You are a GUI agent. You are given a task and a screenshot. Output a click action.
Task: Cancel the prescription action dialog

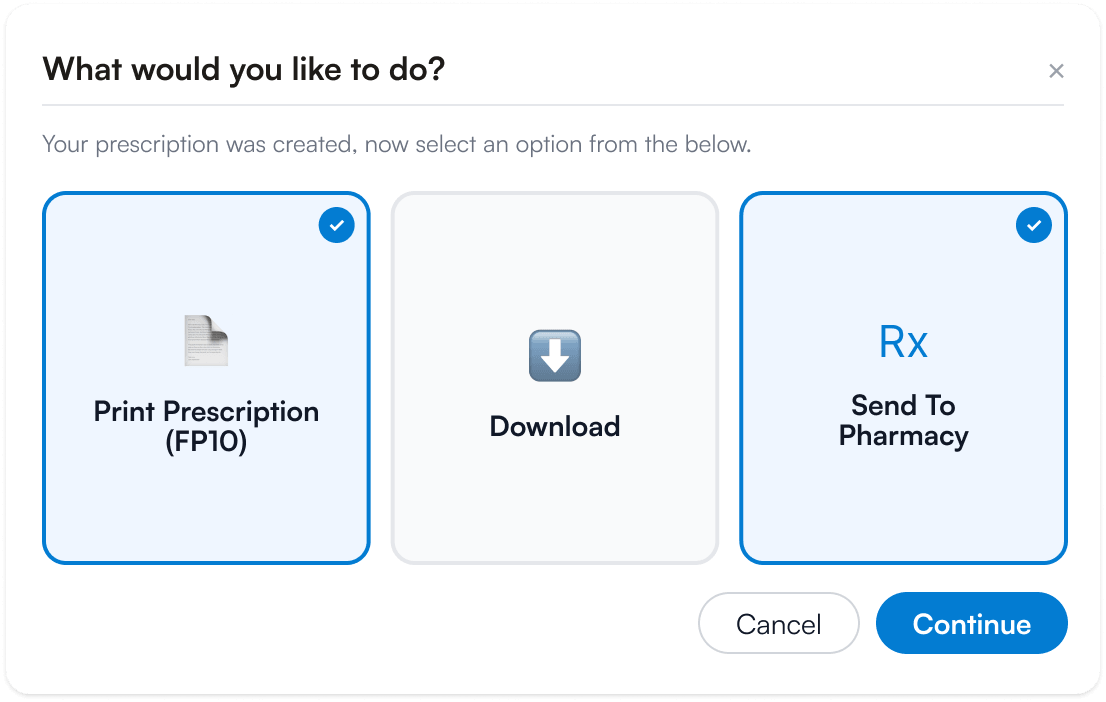pyautogui.click(x=779, y=624)
